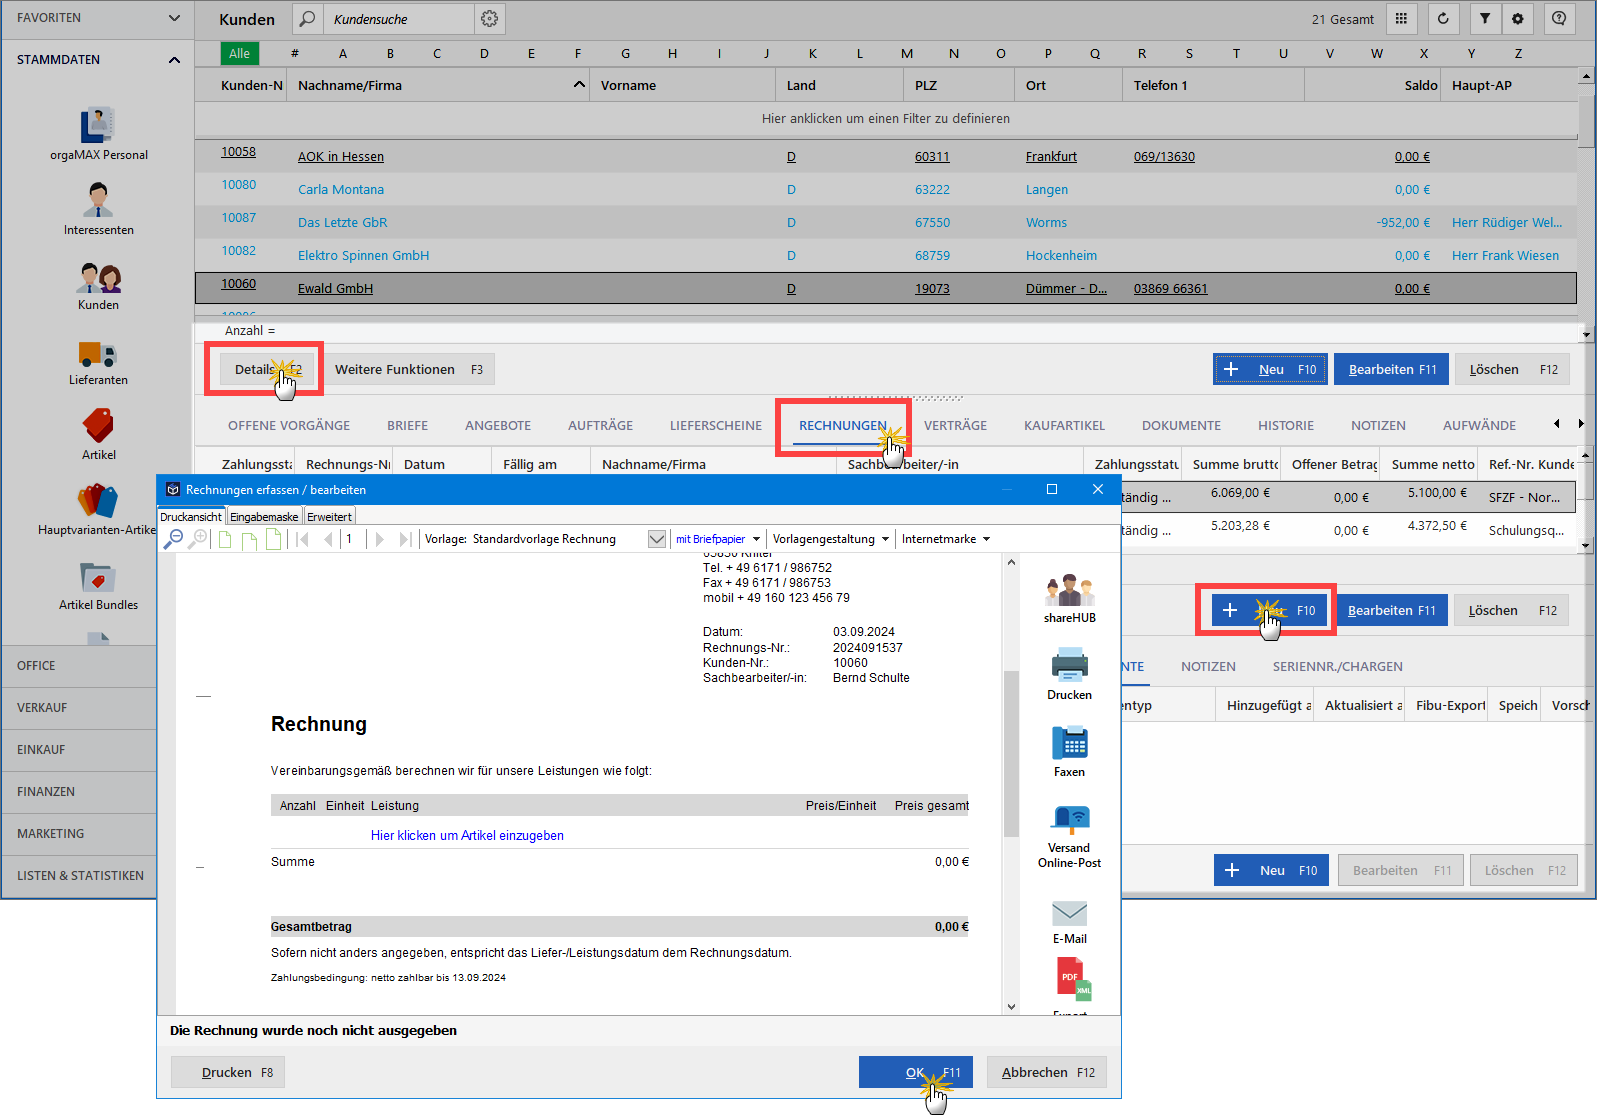Image resolution: width=1597 pixels, height=1117 pixels.
Task: Confirm the invoice with OK F11
Action: 916,1072
